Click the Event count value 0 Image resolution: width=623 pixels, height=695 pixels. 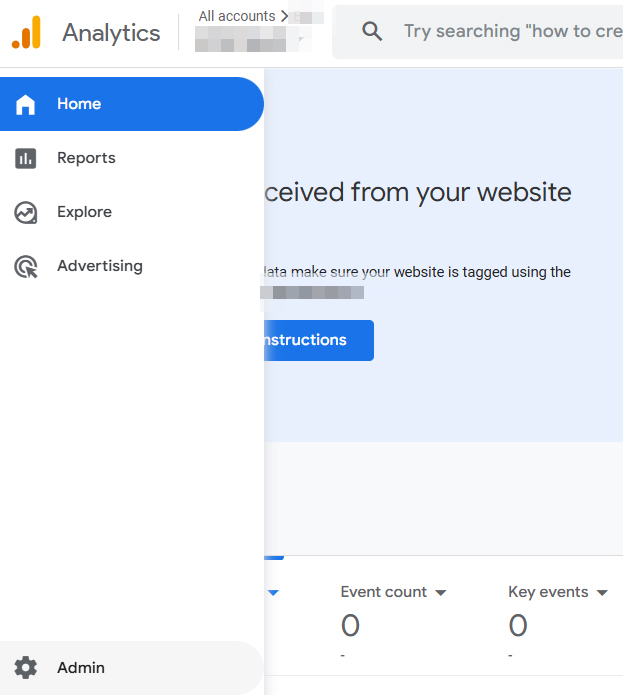[x=350, y=625]
